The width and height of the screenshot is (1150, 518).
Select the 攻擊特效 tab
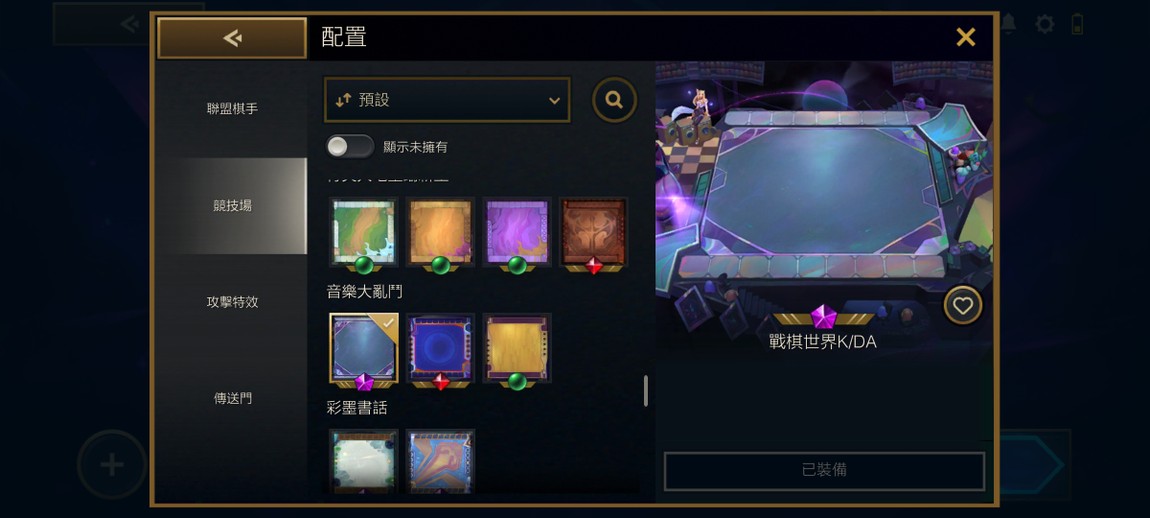pyautogui.click(x=232, y=302)
